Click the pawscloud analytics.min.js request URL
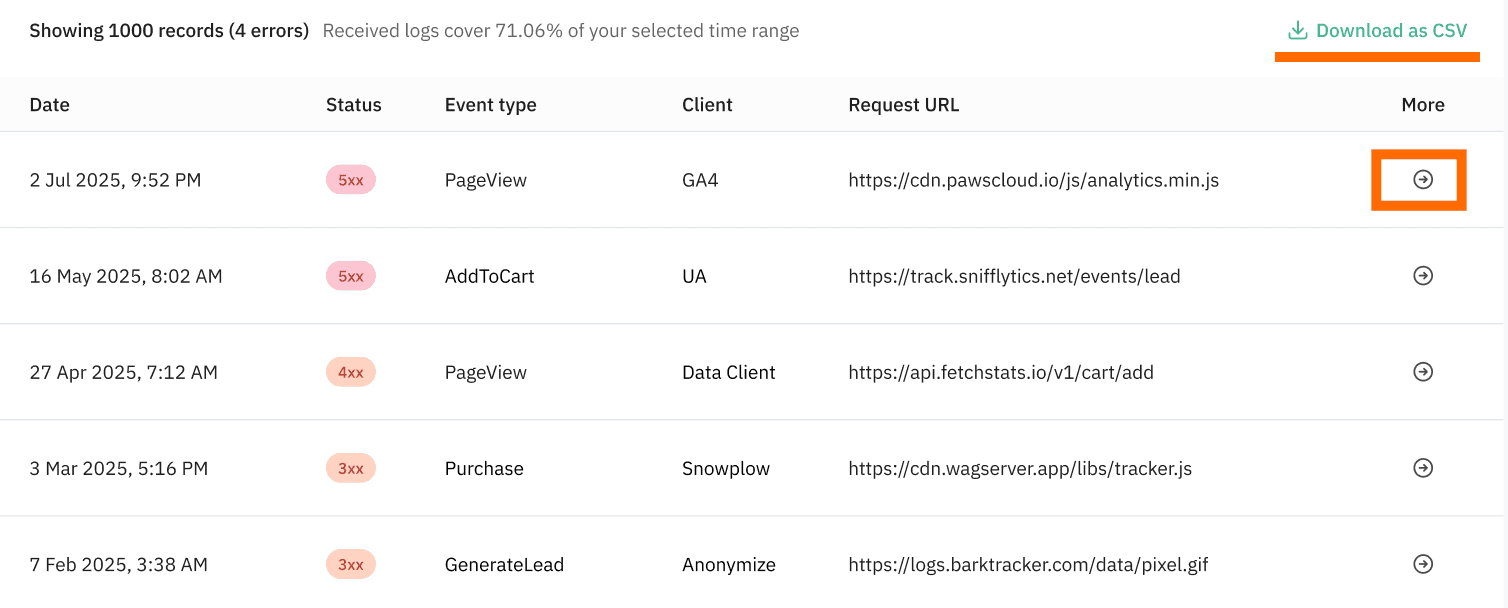Screen dimensions: 1508x608 coord(1034,180)
